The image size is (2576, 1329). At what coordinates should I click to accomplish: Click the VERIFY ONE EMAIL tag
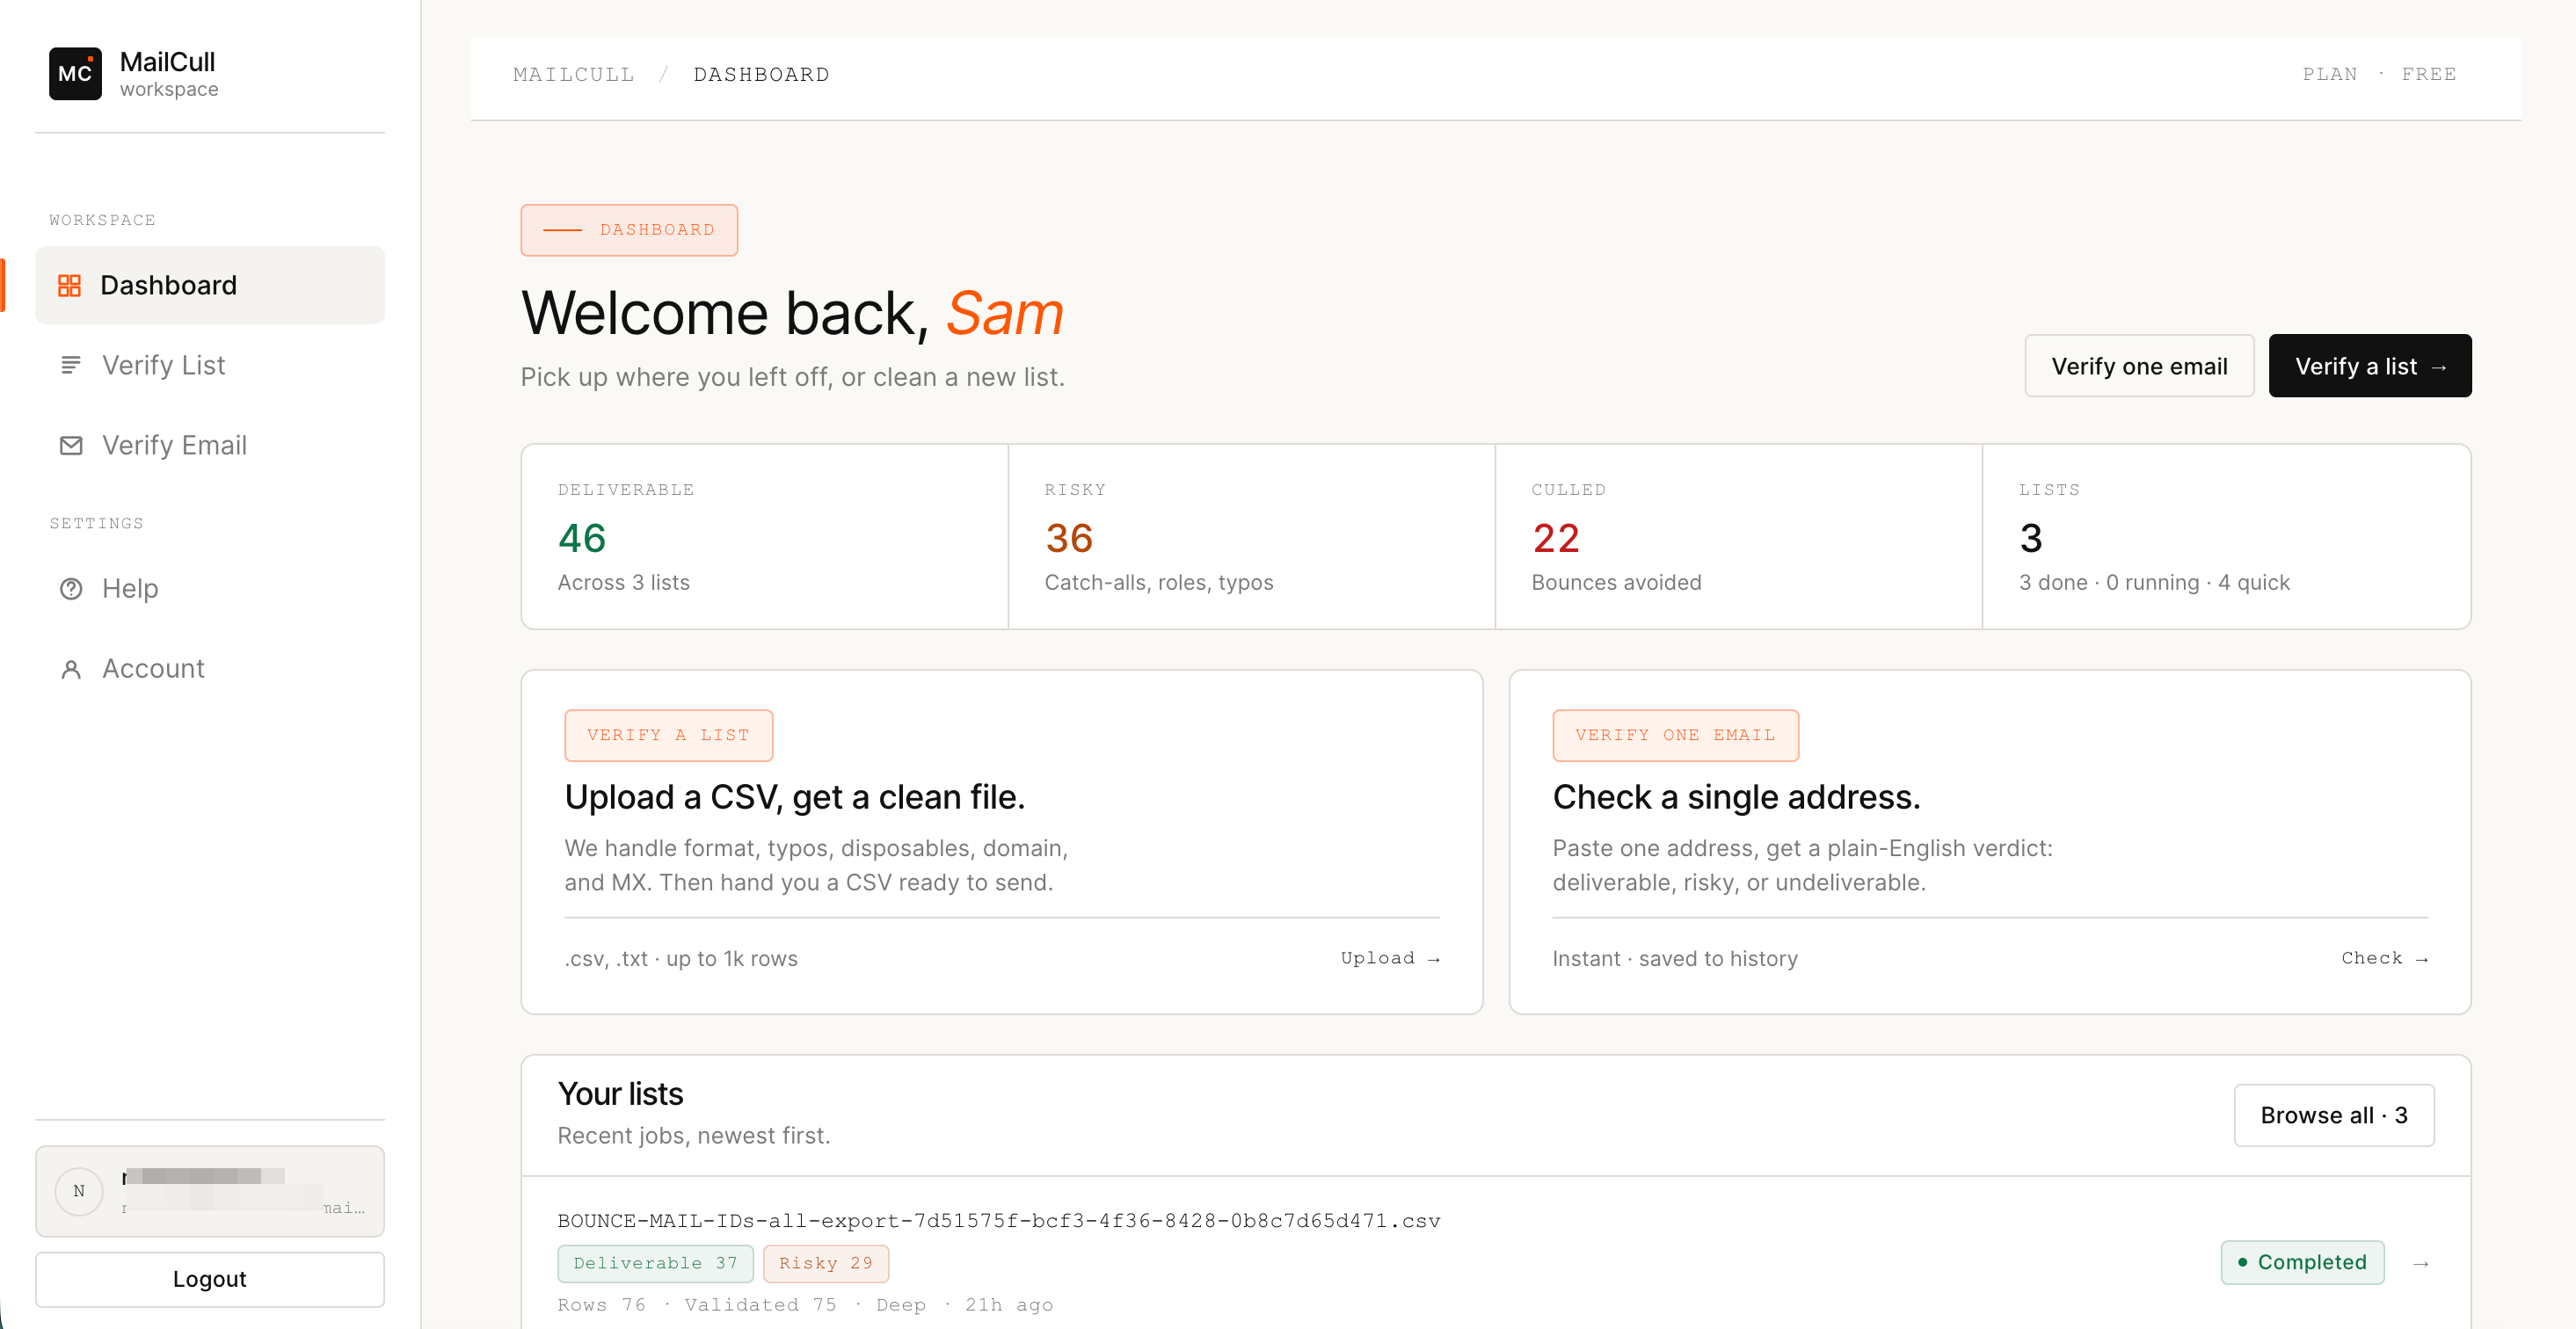click(x=1675, y=735)
